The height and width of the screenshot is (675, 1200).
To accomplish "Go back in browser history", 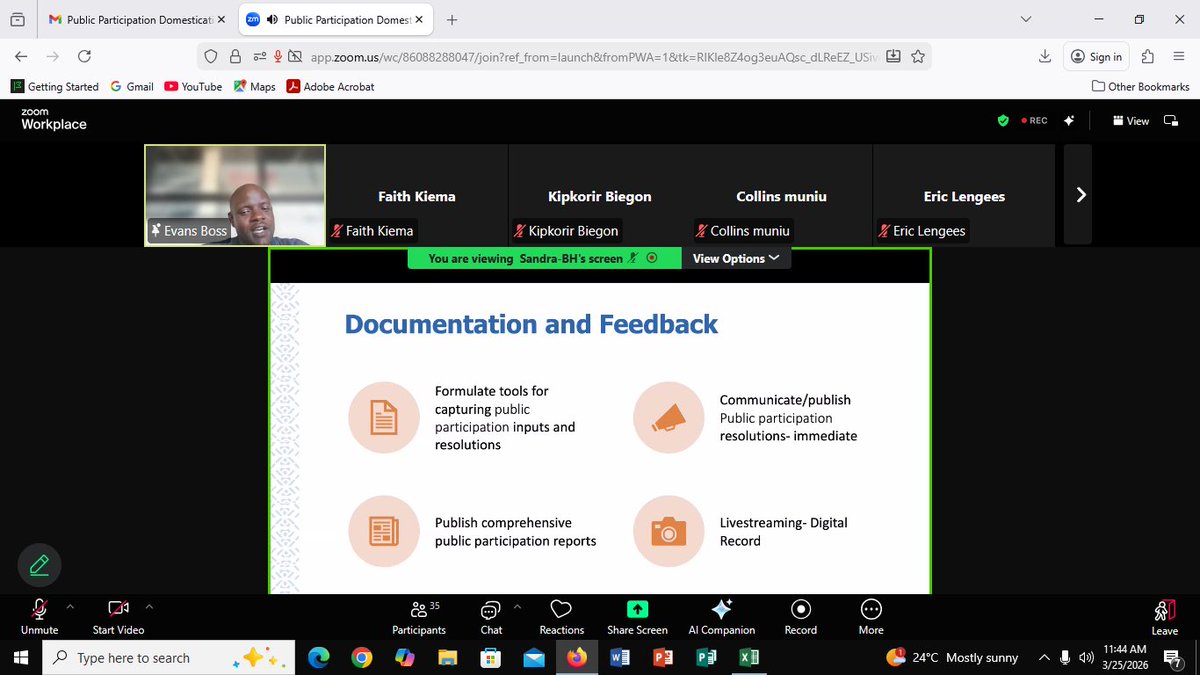I will (x=22, y=57).
